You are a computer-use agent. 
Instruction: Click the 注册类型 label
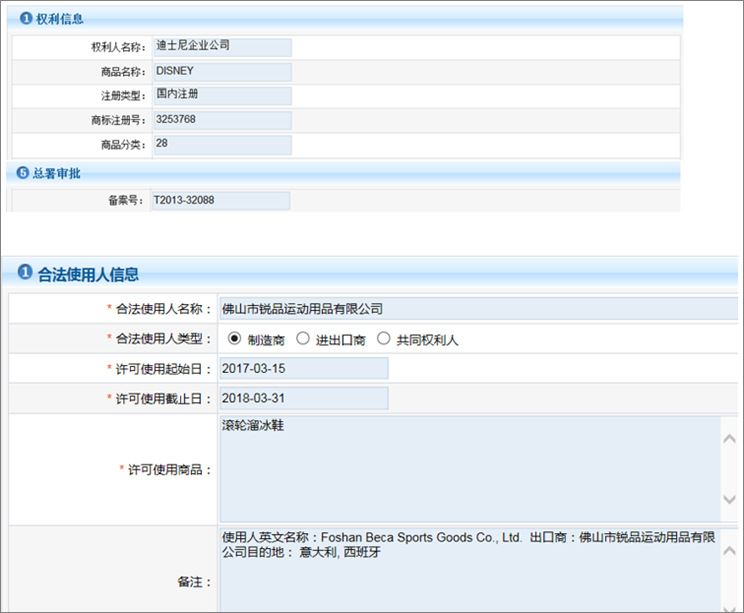point(123,96)
